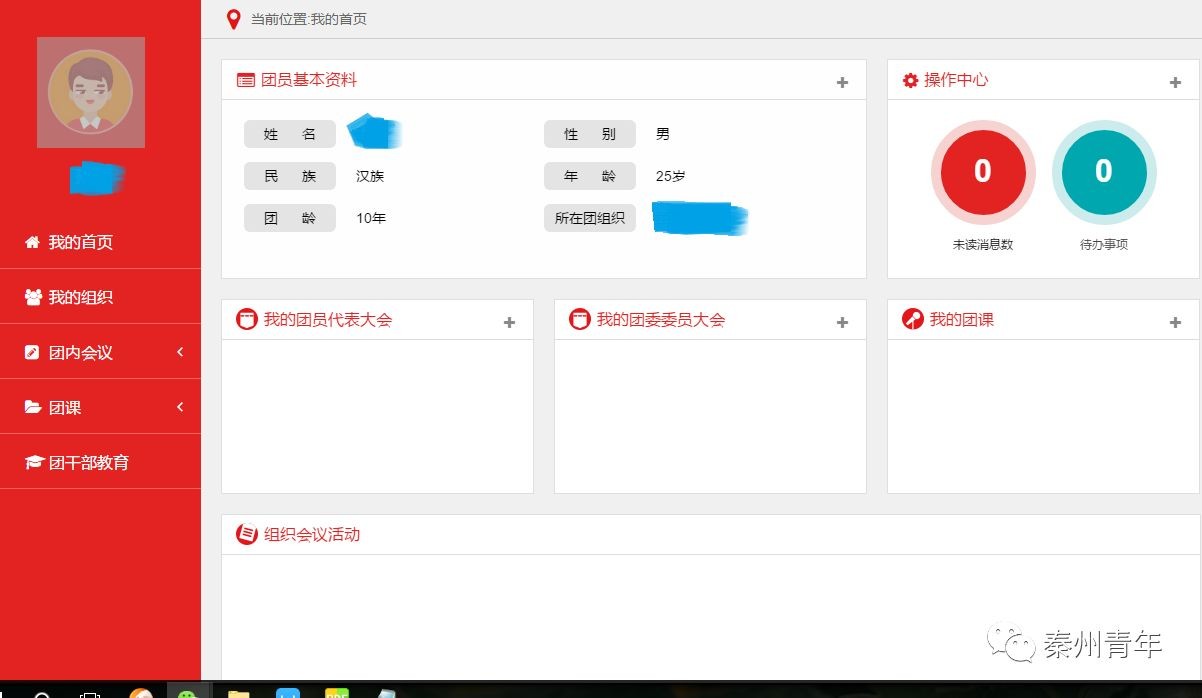Open 我的首页 in the sidebar
This screenshot has width=1202, height=698.
pyautogui.click(x=80, y=242)
